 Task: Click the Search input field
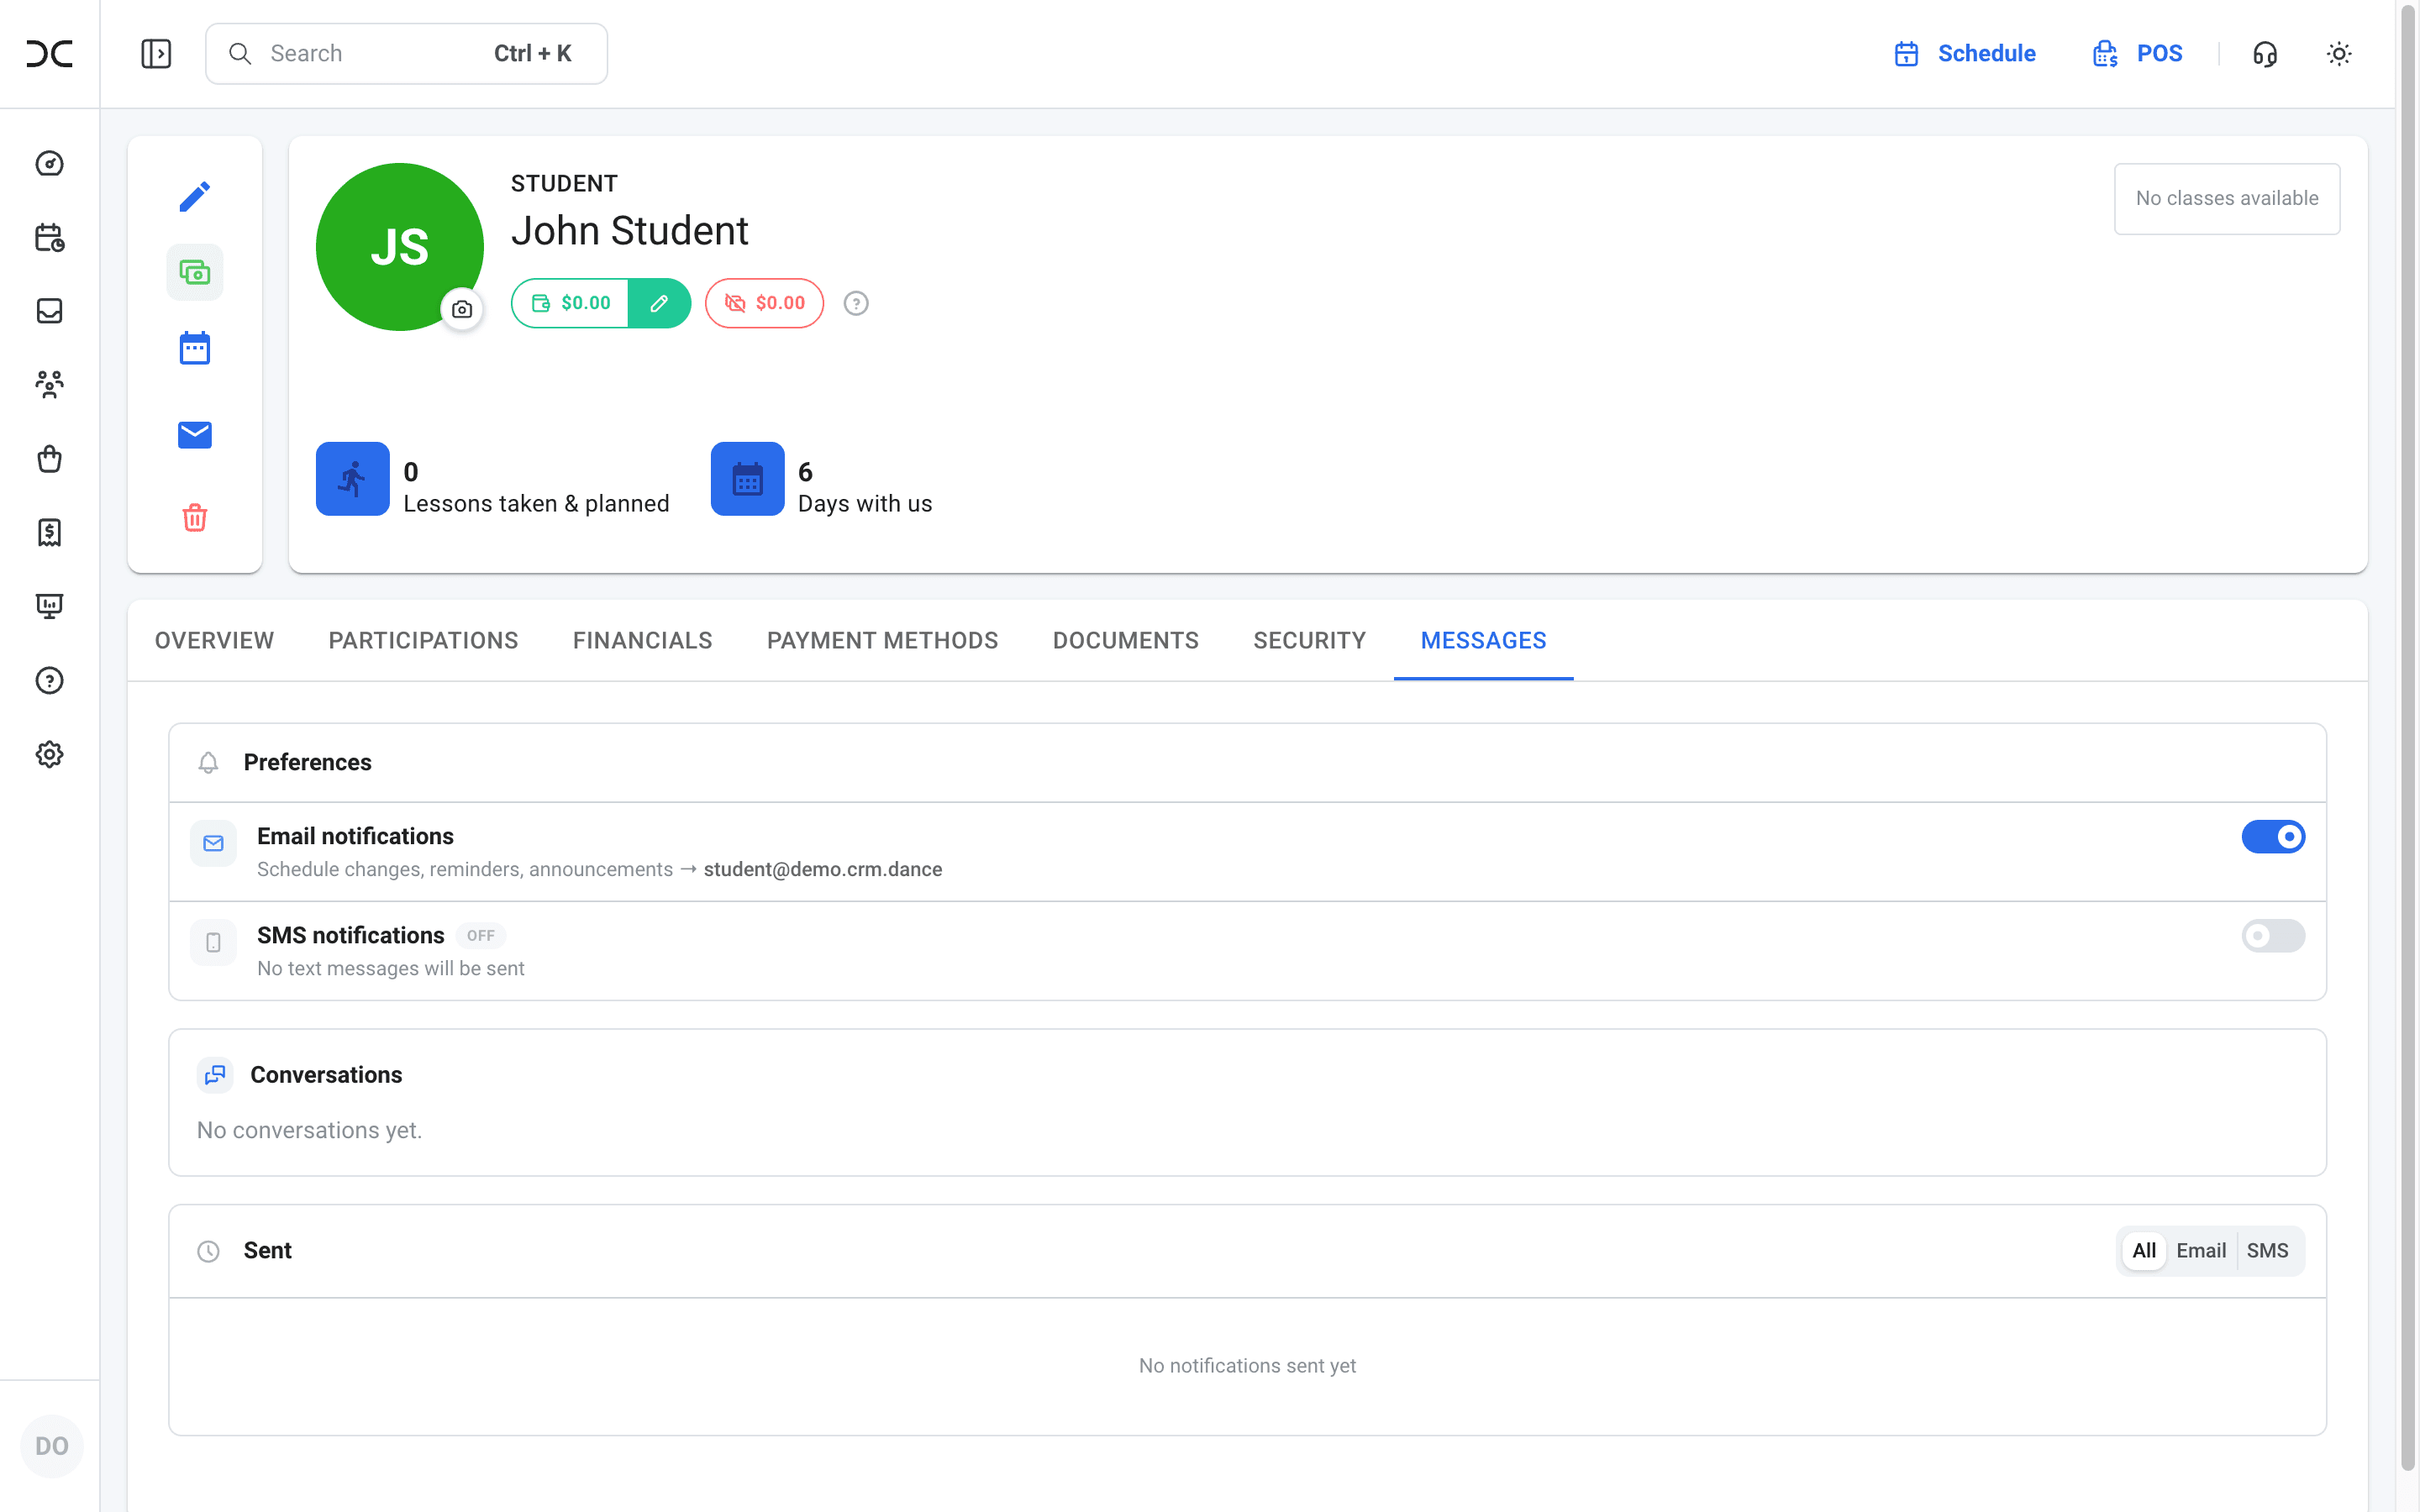[406, 54]
